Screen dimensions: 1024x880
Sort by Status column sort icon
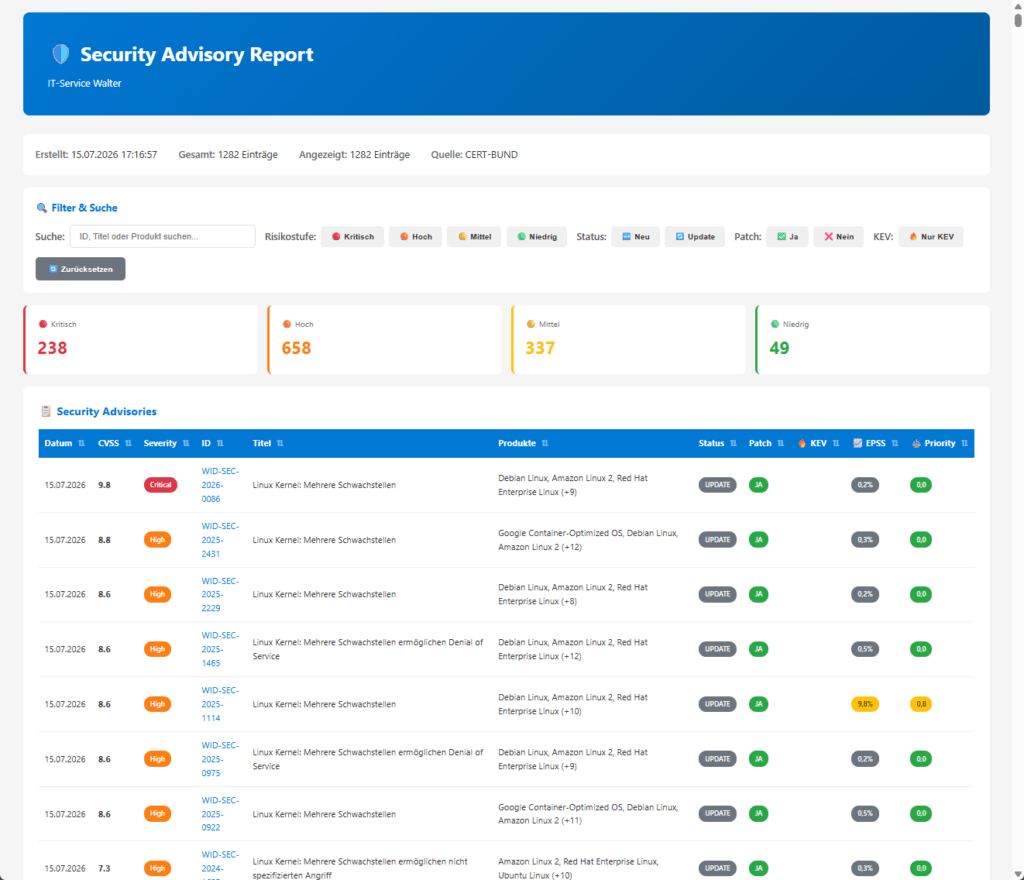click(733, 443)
